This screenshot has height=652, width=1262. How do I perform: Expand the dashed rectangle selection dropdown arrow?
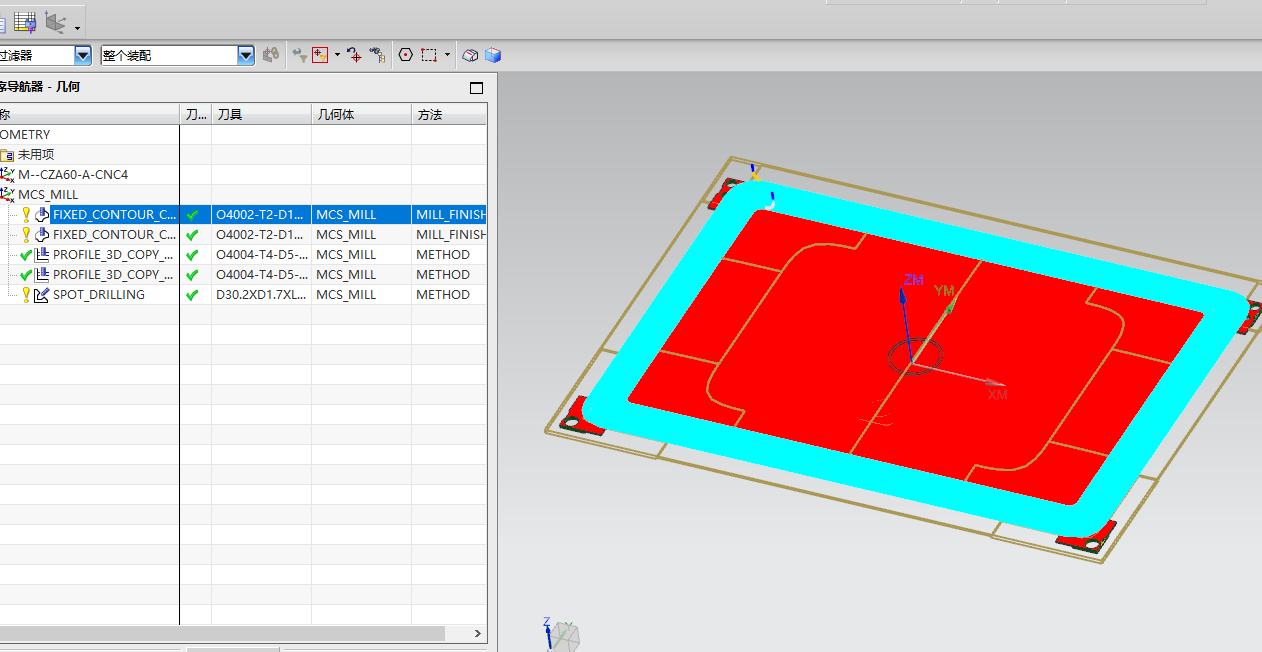[x=447, y=55]
